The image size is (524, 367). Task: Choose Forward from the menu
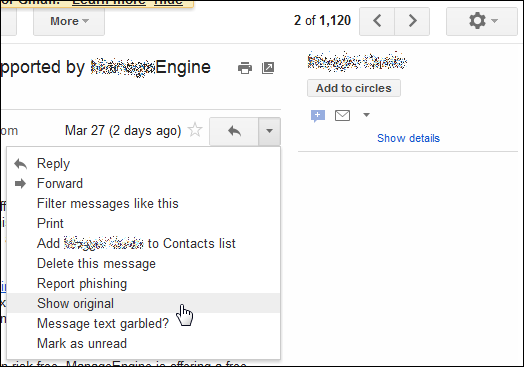[144, 184]
